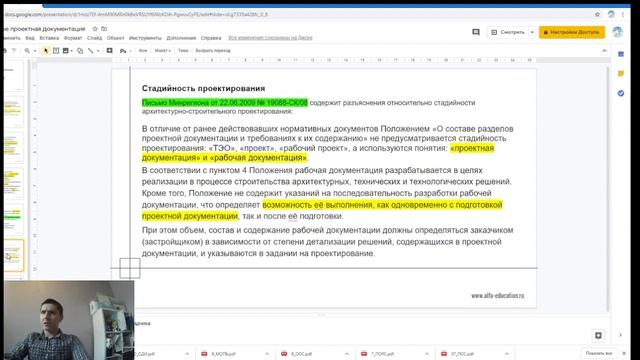Open the Дополнения menu
Viewport: 640px width, 360px height.
click(x=181, y=38)
